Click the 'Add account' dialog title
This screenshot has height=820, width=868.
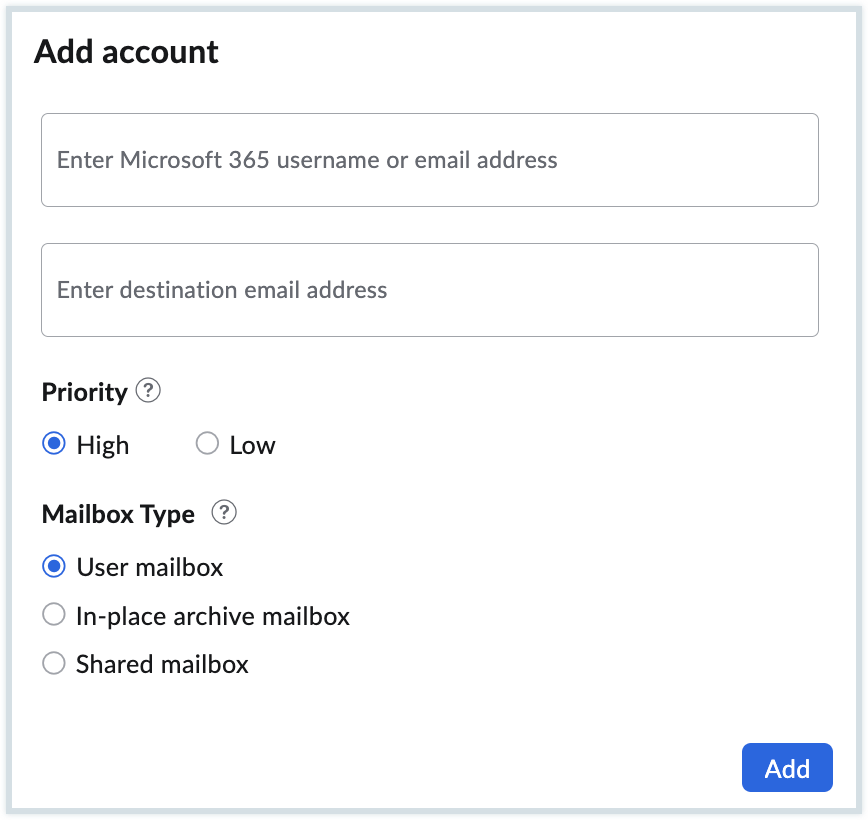(x=126, y=52)
